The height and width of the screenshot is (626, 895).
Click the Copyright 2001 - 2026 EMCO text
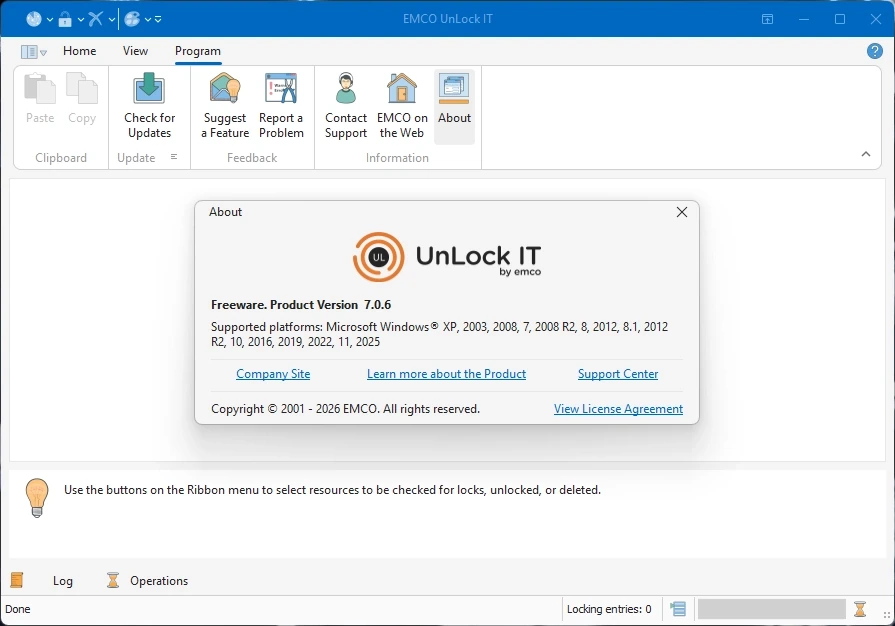pos(345,409)
